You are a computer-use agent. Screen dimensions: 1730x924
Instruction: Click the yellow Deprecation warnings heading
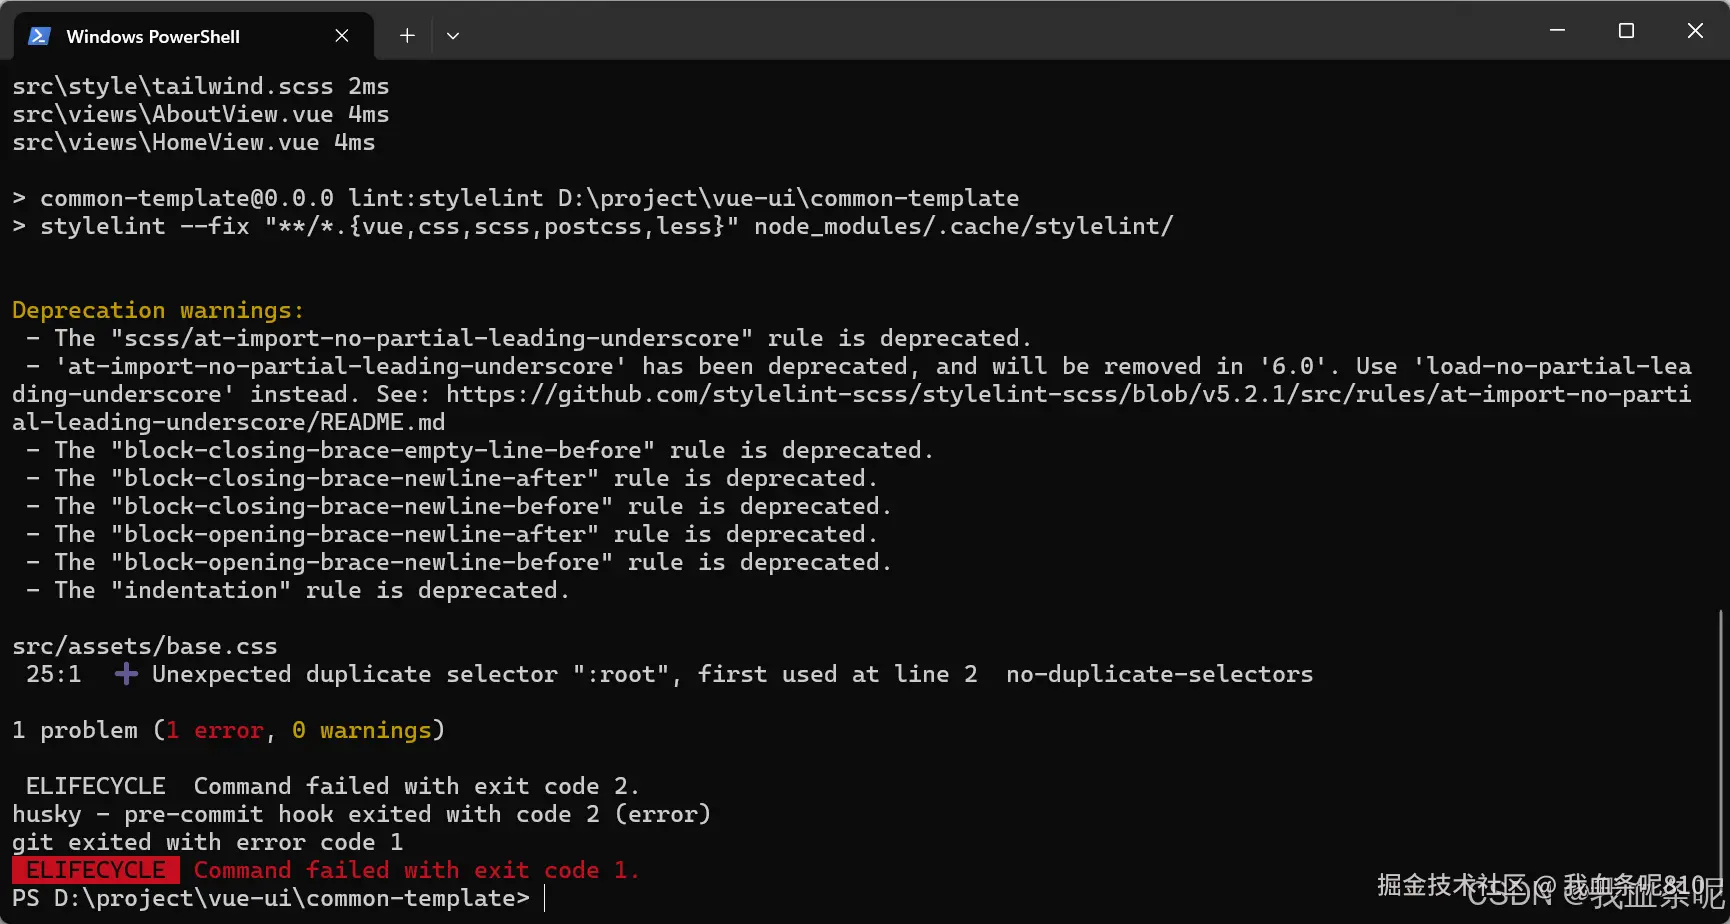point(157,310)
